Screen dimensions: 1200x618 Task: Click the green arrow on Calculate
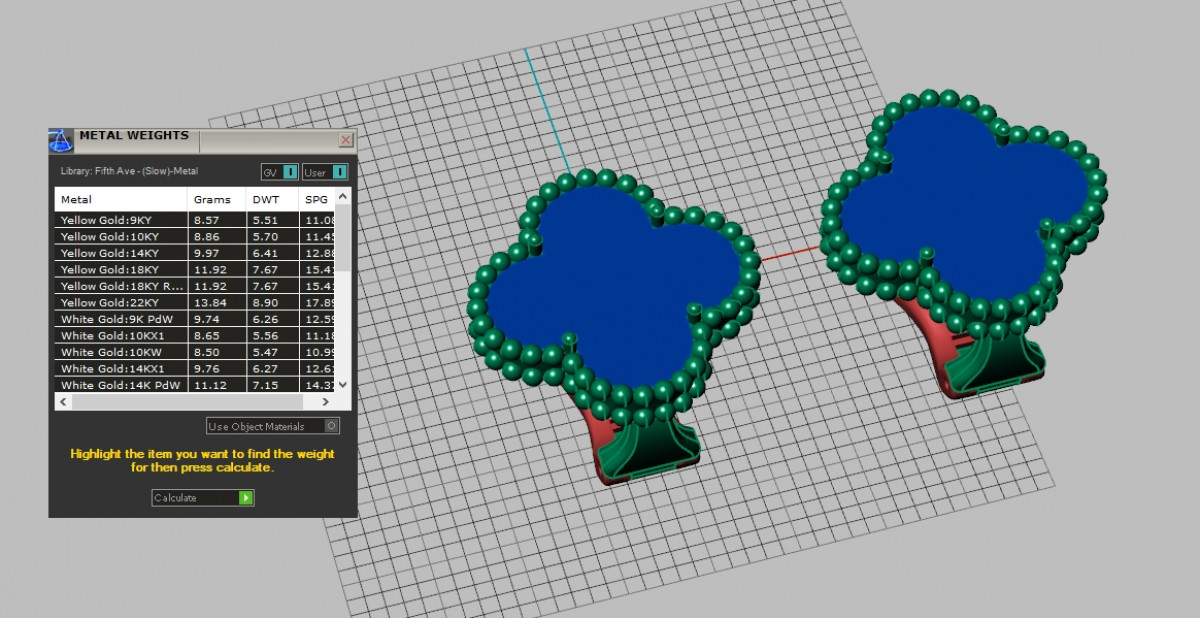point(246,497)
